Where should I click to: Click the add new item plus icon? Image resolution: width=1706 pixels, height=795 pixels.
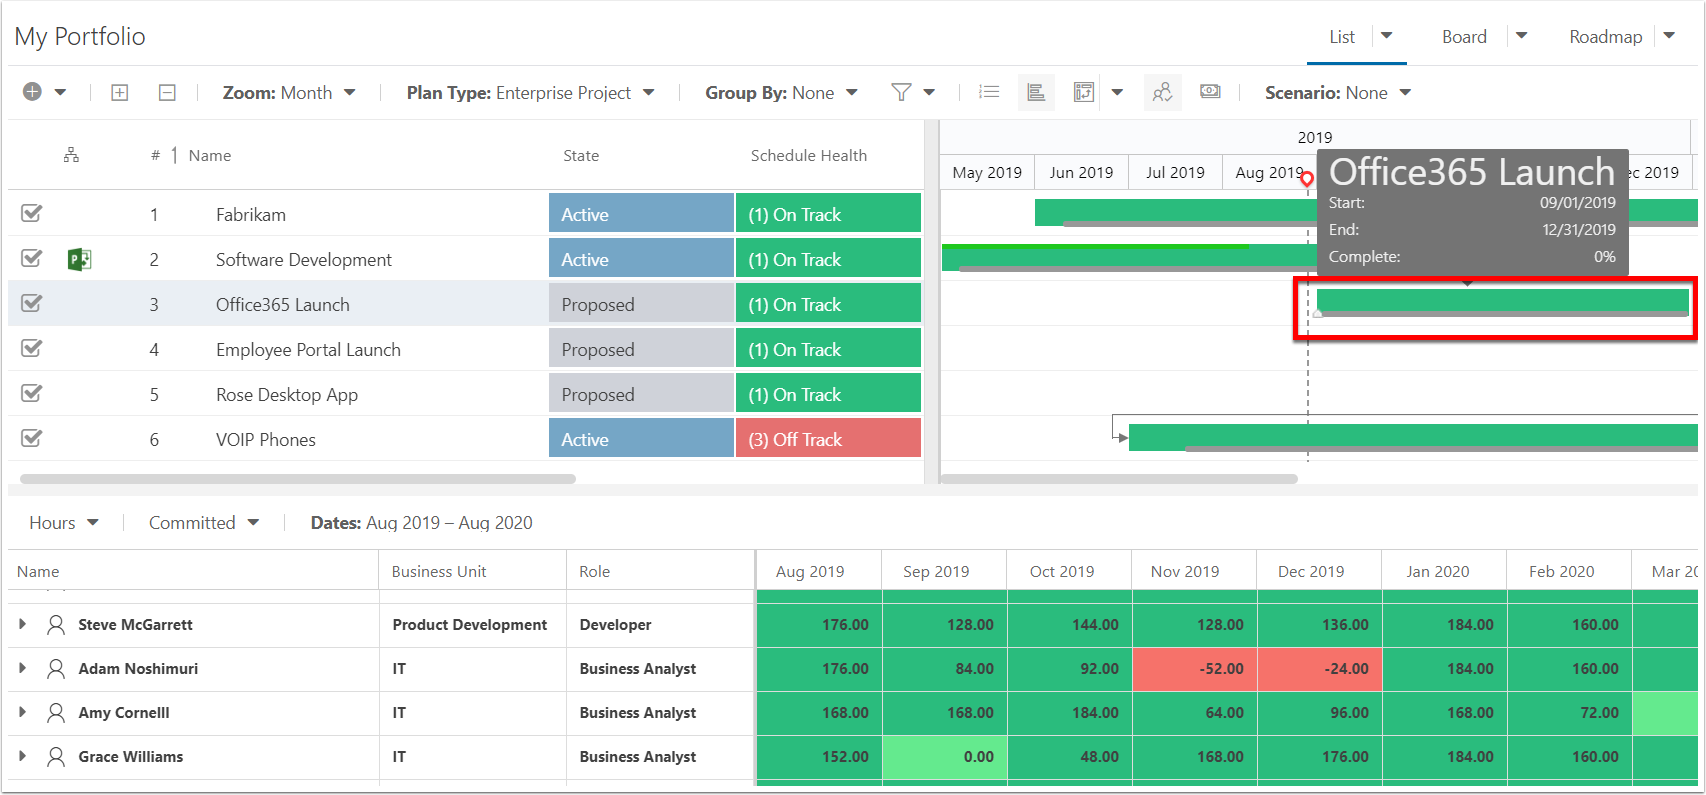[x=32, y=92]
